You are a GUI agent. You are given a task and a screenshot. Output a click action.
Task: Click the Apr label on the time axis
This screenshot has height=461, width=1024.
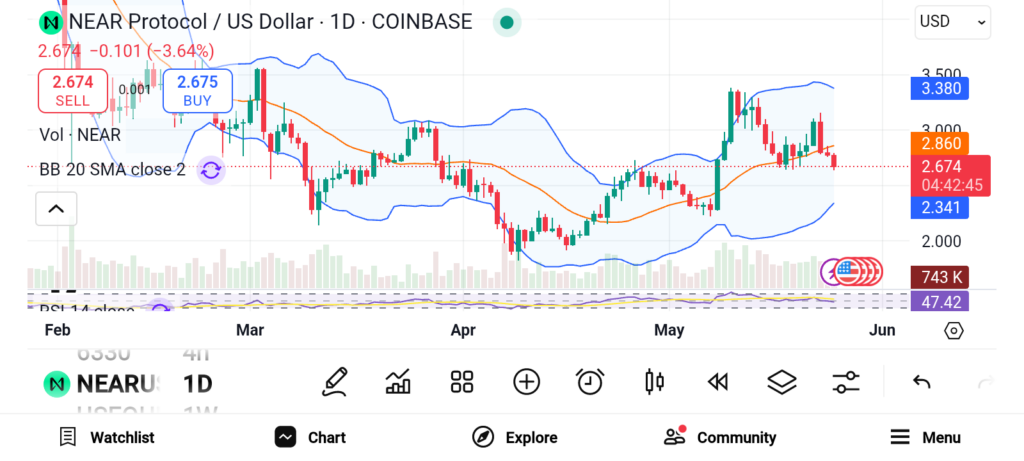click(x=462, y=330)
